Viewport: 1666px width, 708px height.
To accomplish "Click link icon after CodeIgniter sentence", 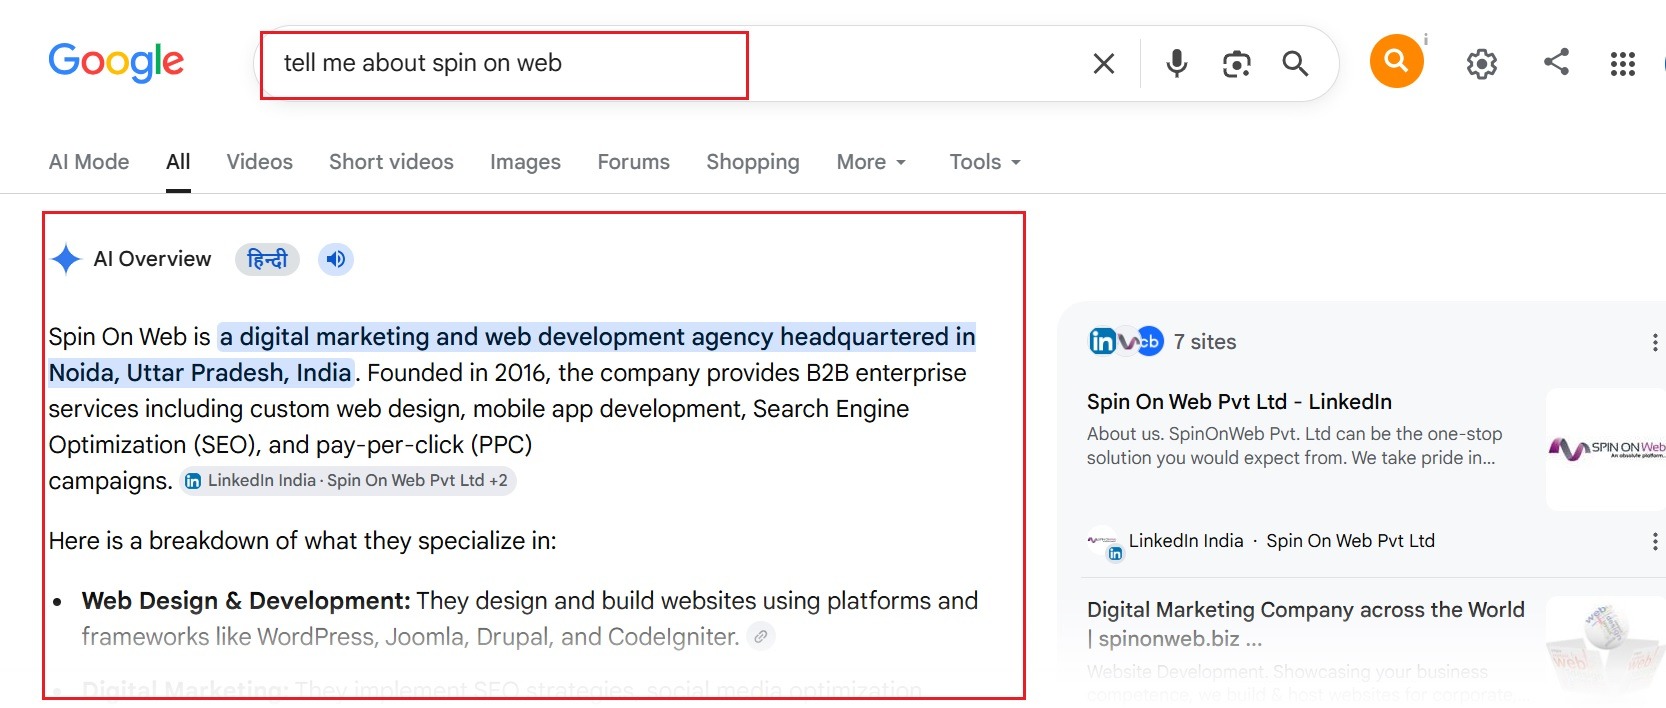I will 761,636.
